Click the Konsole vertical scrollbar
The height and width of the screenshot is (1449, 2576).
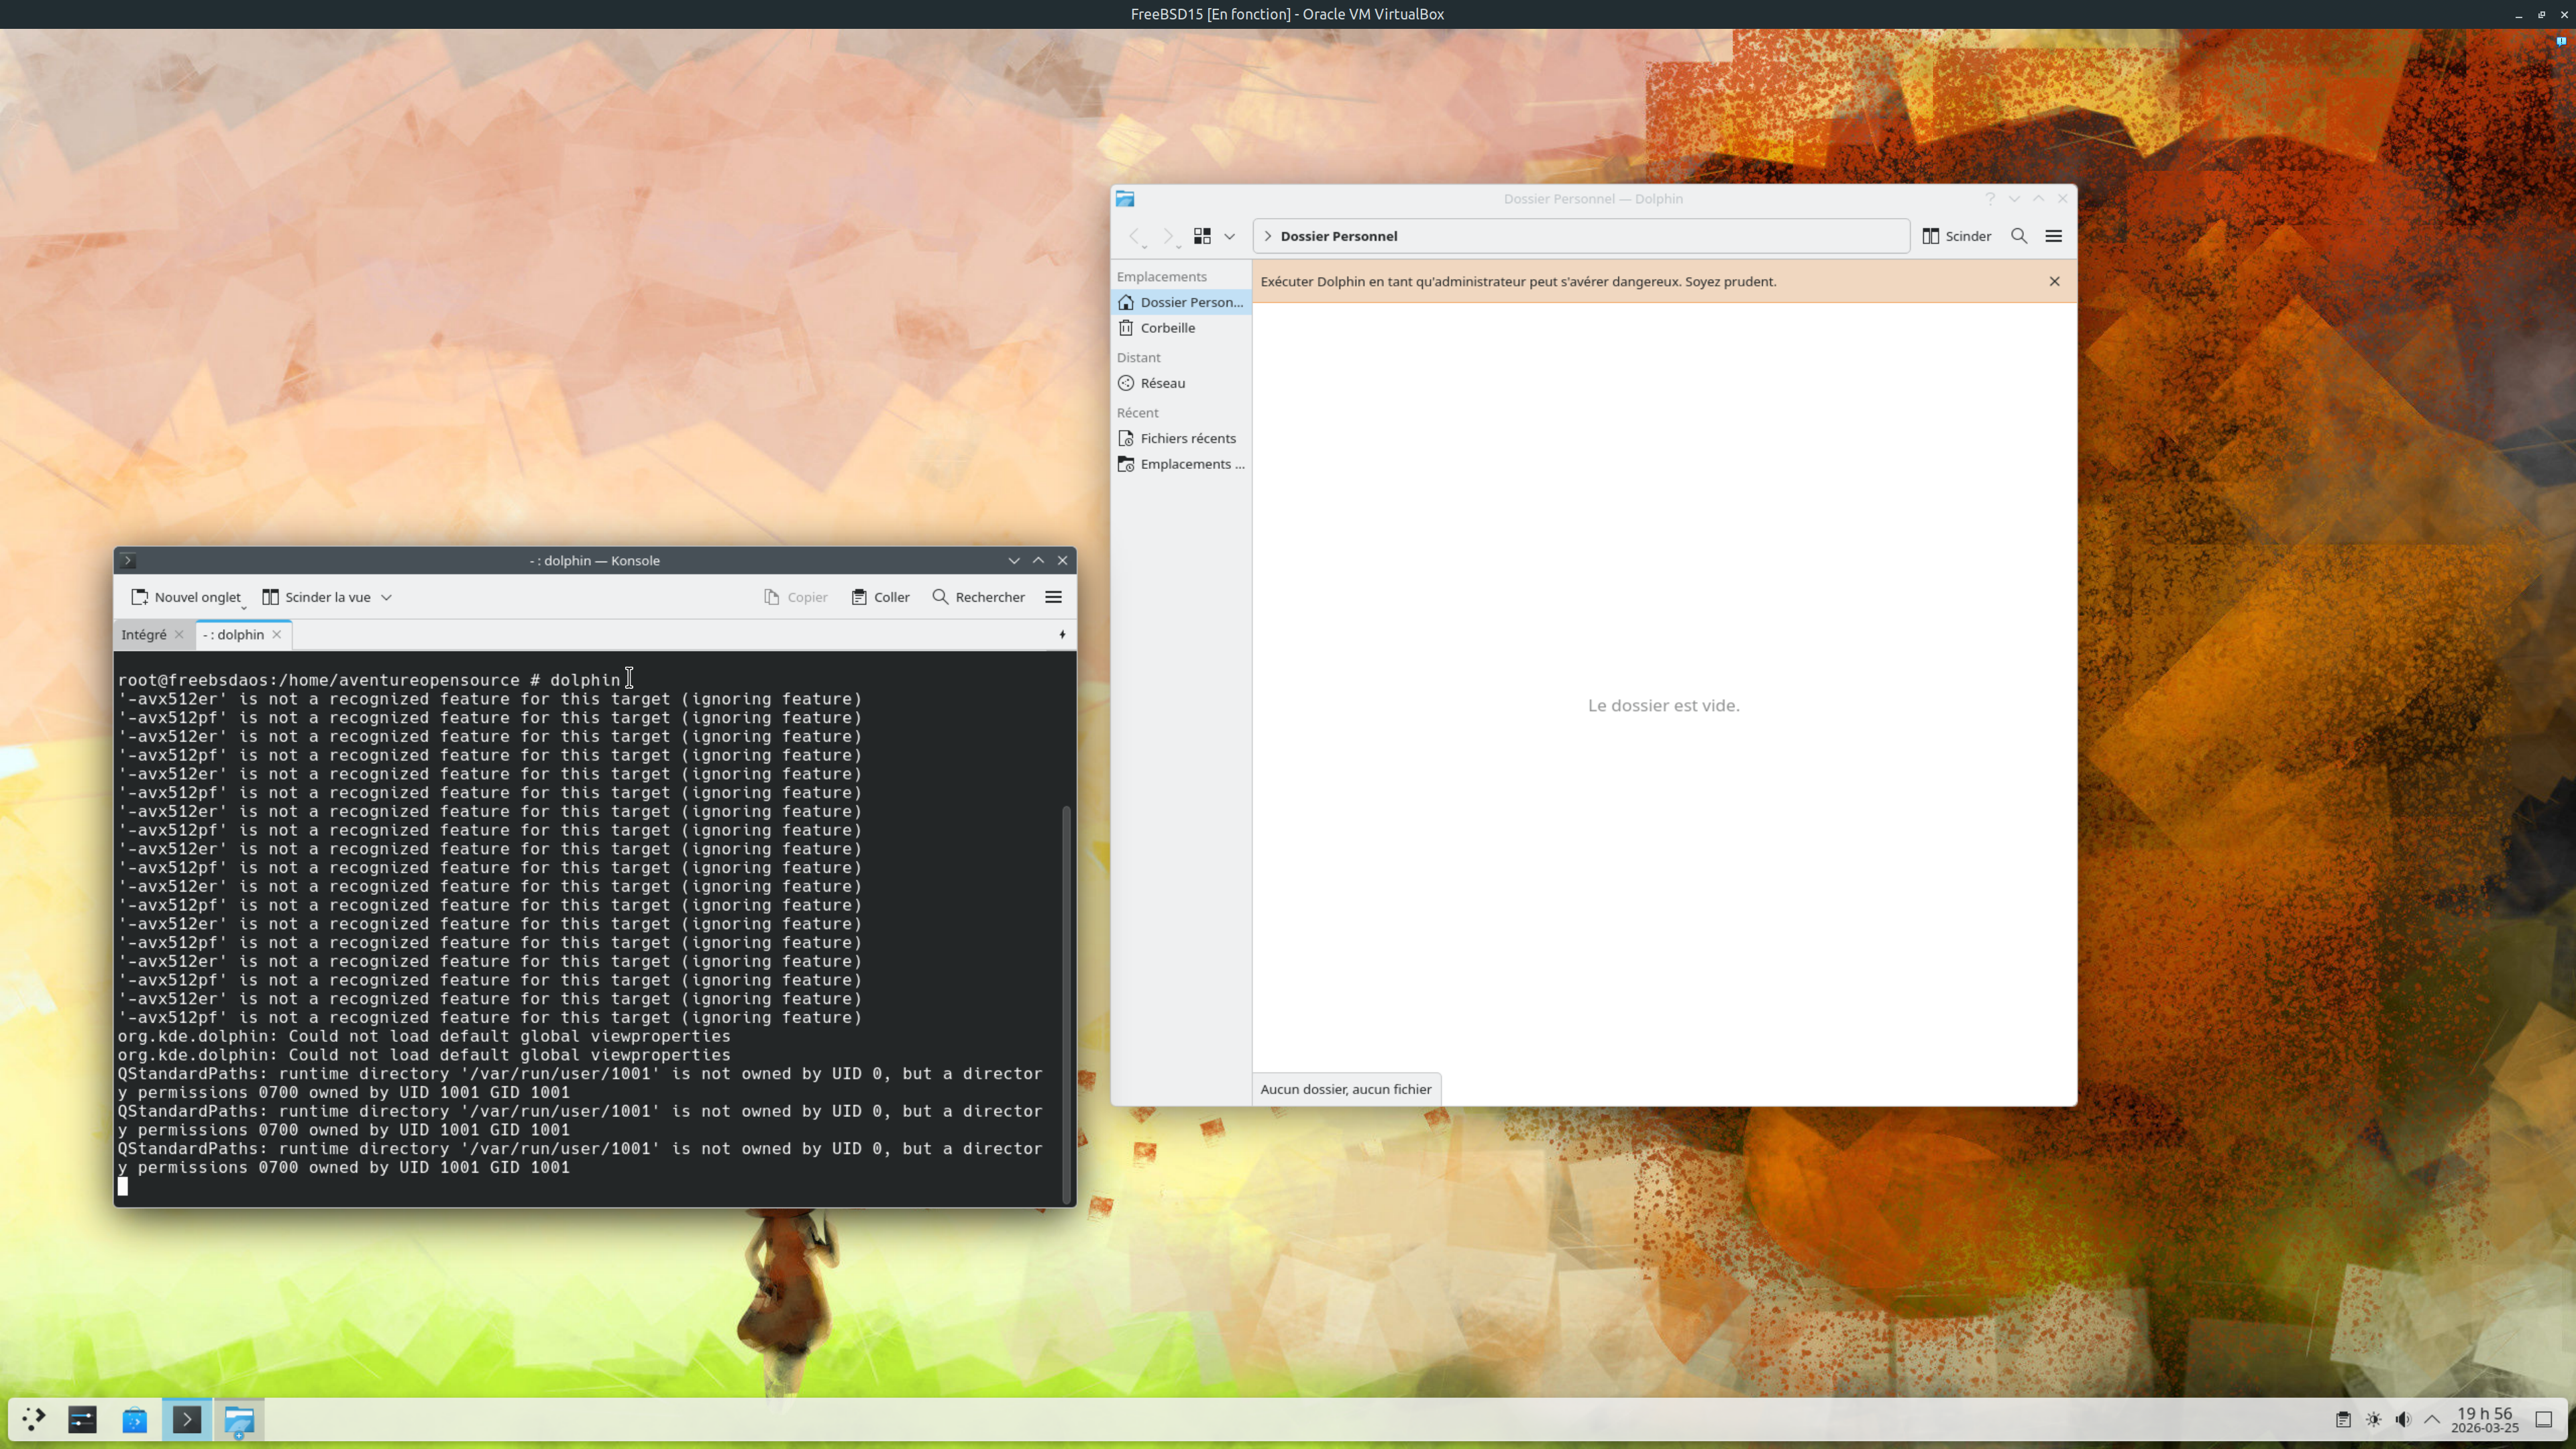(1066, 1004)
